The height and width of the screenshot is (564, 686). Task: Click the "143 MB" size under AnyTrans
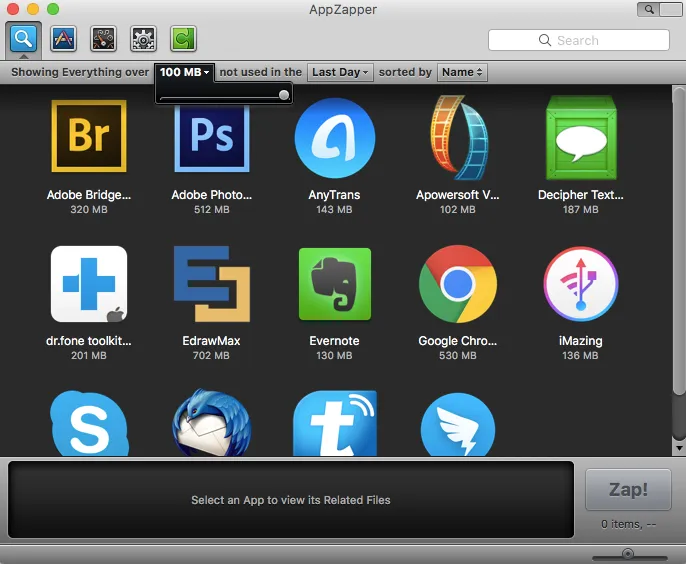point(334,210)
